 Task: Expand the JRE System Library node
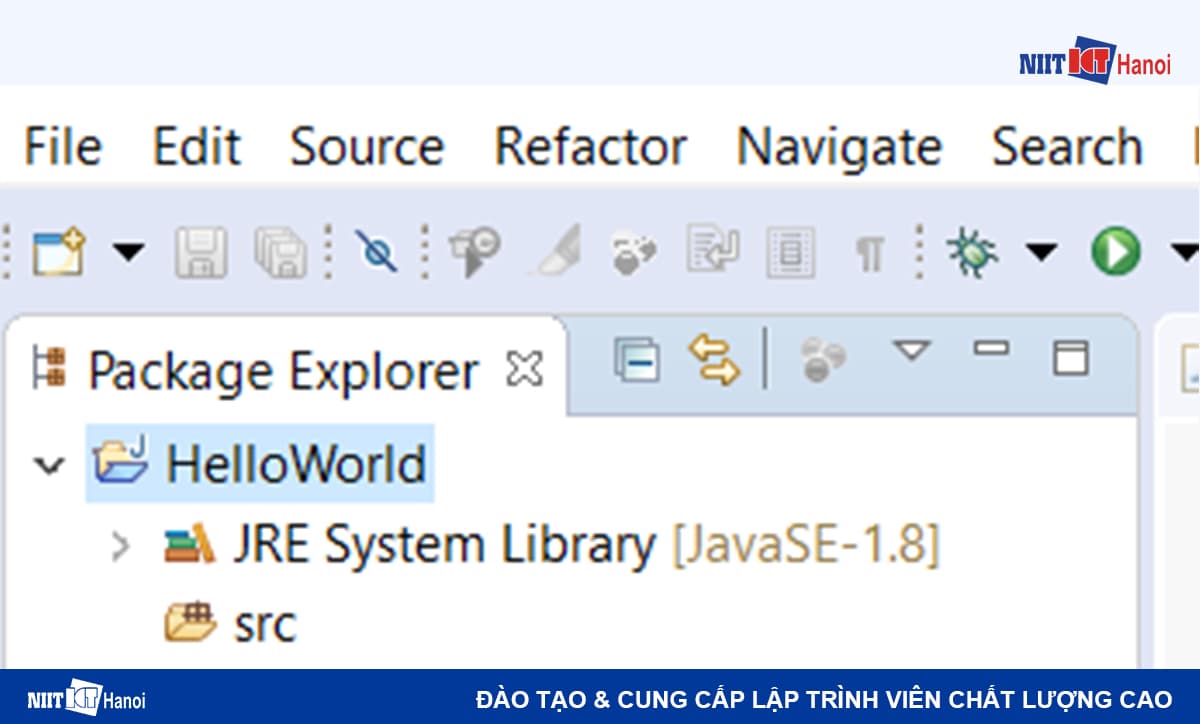(x=122, y=546)
